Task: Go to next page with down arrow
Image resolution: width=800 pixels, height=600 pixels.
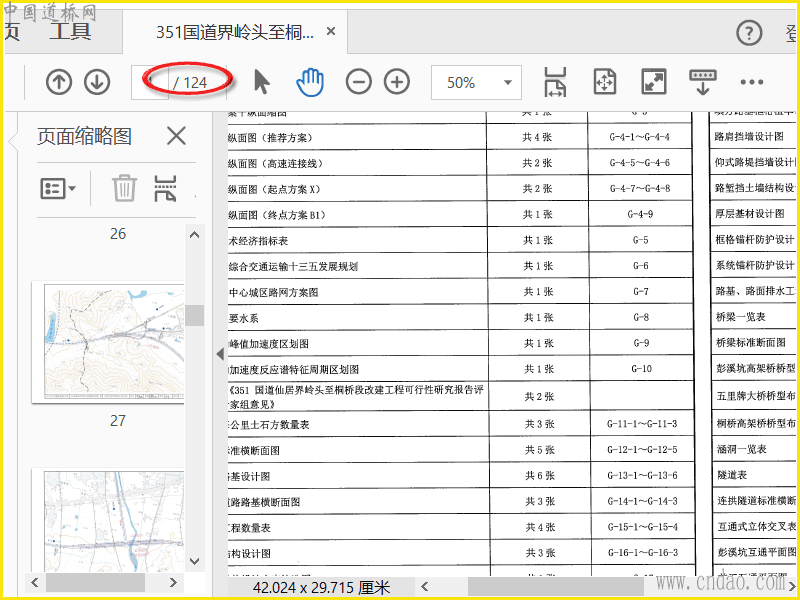Action: [x=97, y=82]
